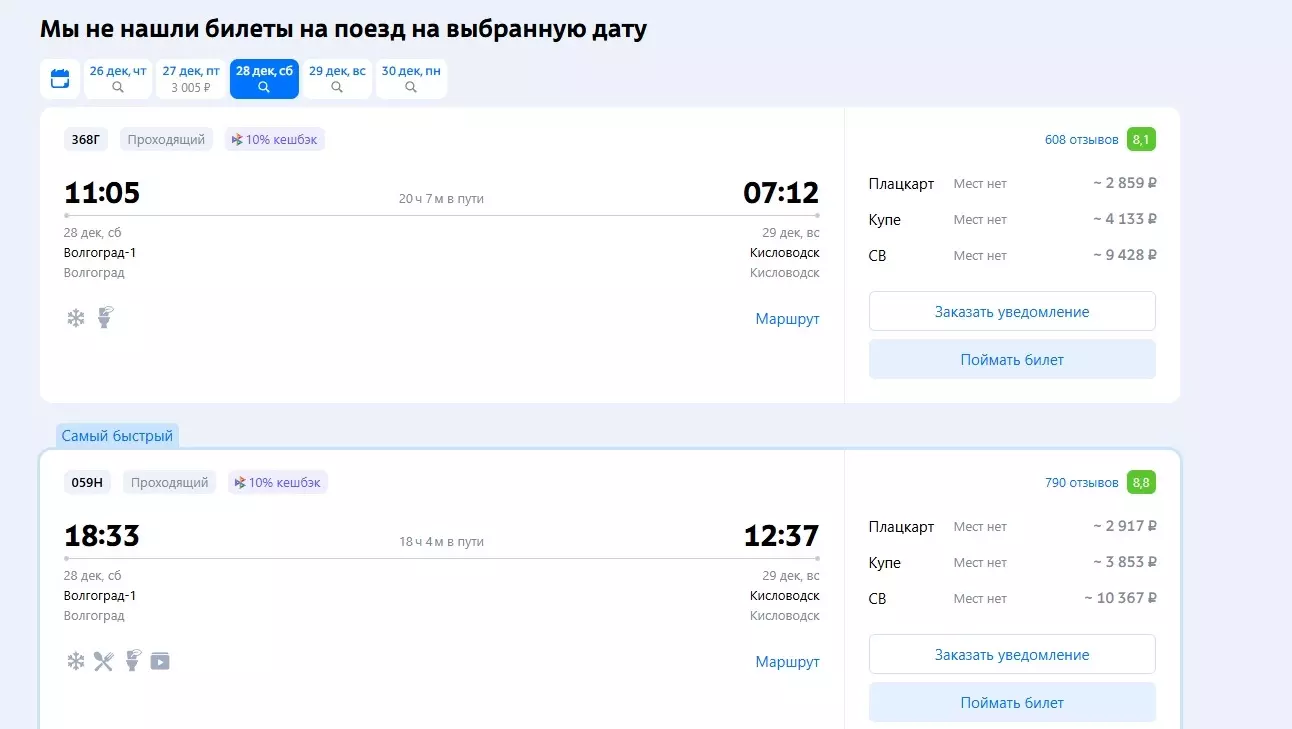This screenshot has height=729, width=1292.
Task: Click departure time 18:33
Action: point(102,536)
